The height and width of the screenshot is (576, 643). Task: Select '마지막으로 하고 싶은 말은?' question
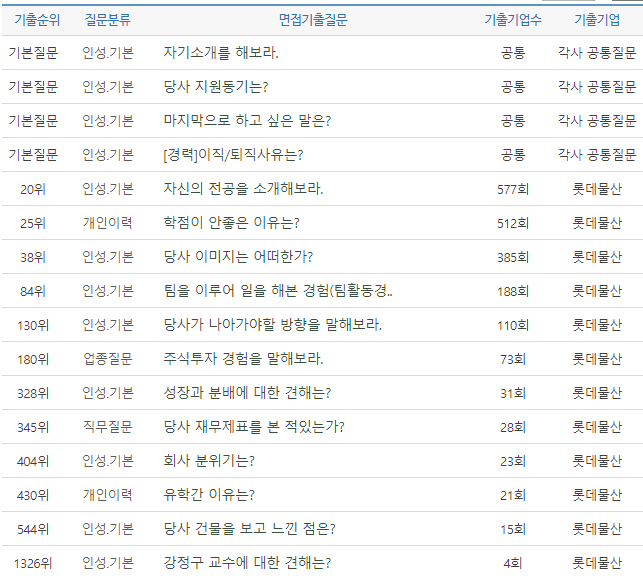(x=247, y=121)
